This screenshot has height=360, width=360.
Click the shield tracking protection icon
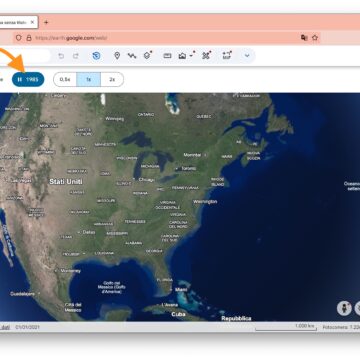coord(19,38)
